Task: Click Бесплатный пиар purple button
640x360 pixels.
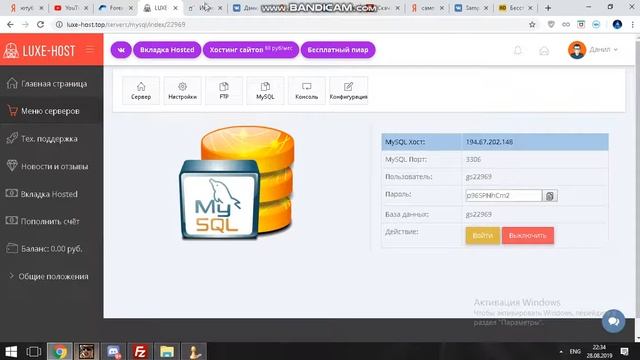Action: (338, 50)
